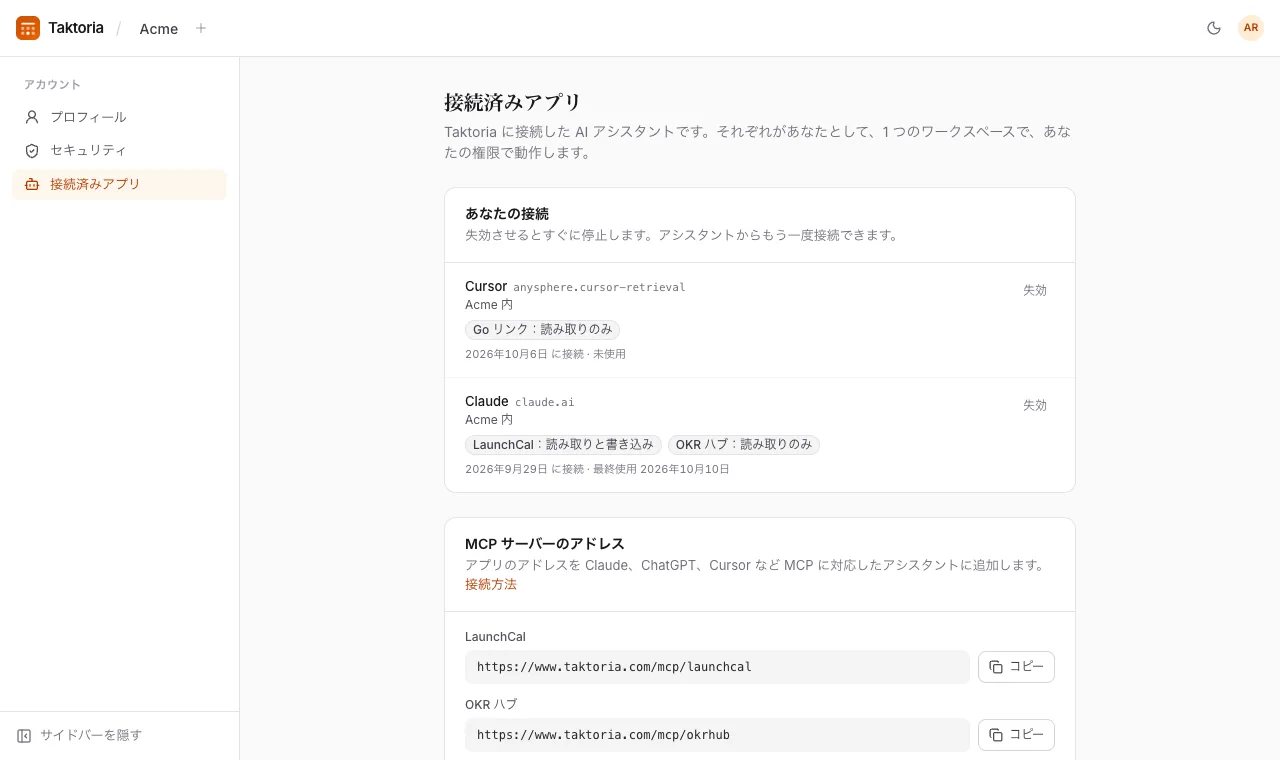Revoke the Cursor connection with 失効
The height and width of the screenshot is (760, 1280).
(x=1035, y=290)
